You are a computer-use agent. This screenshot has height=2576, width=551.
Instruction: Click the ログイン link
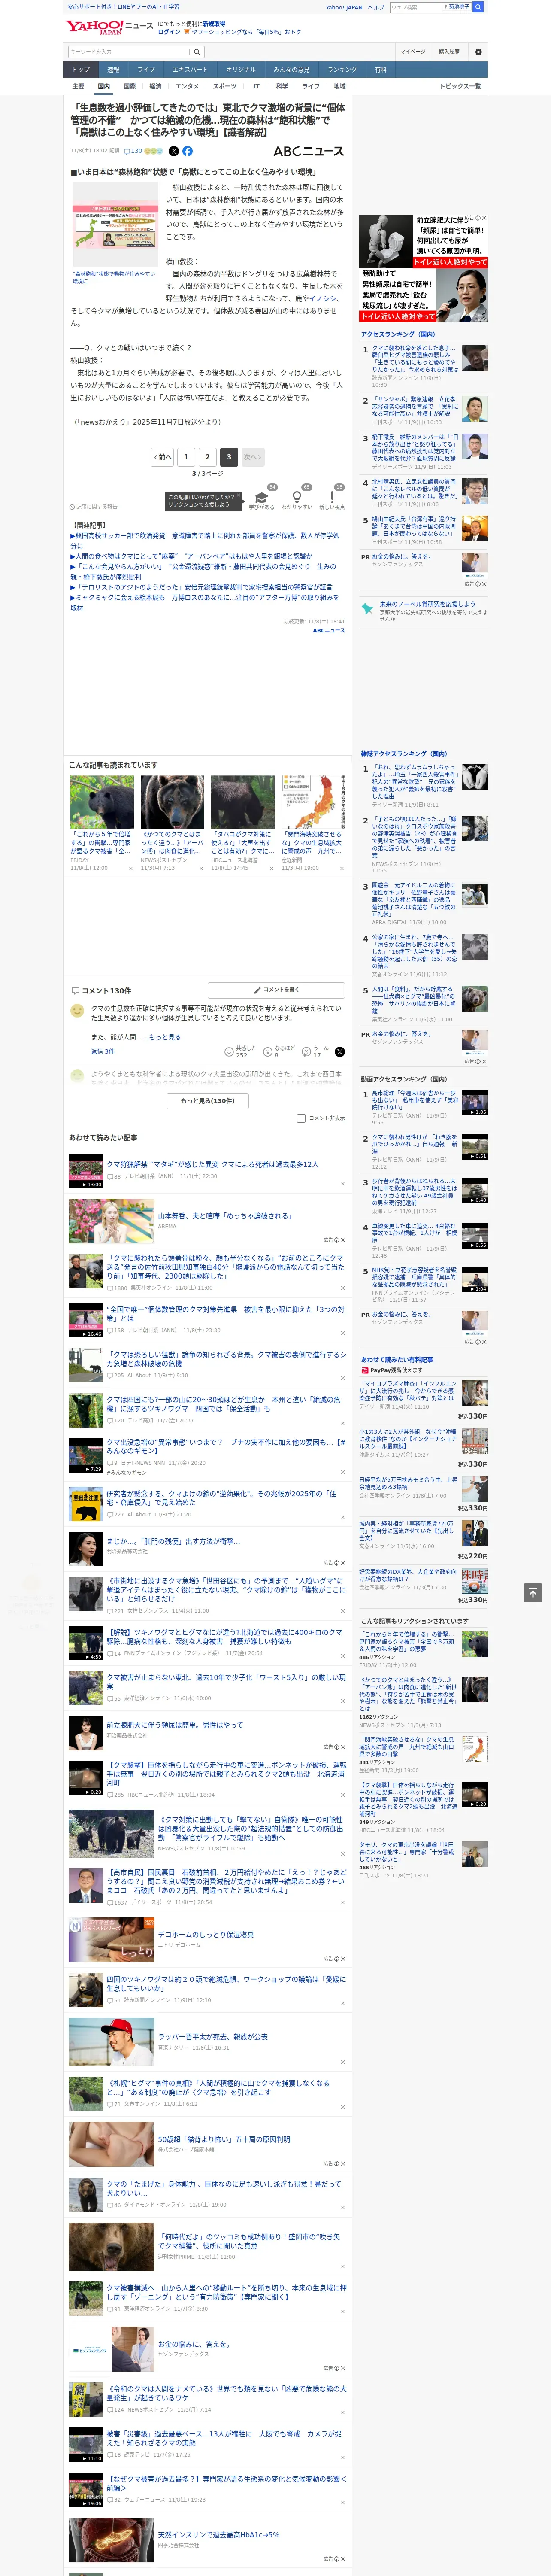coord(169,32)
